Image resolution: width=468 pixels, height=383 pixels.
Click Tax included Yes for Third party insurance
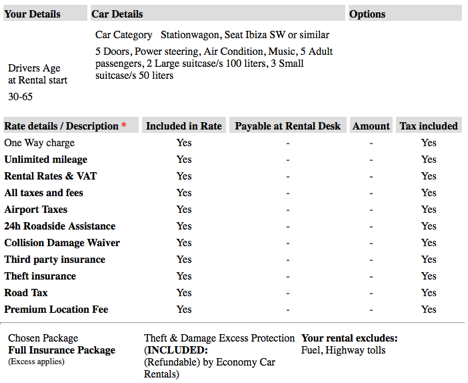[429, 259]
